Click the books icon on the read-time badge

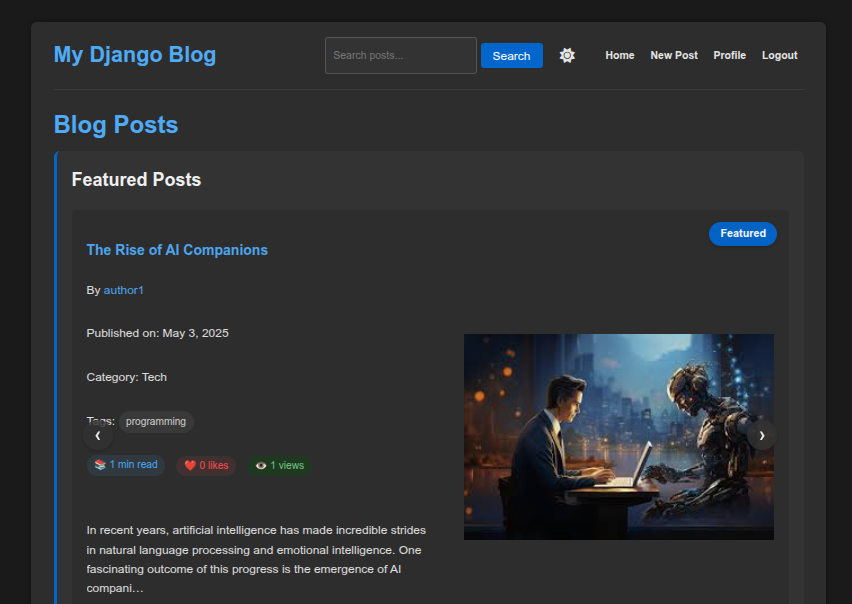[98, 464]
